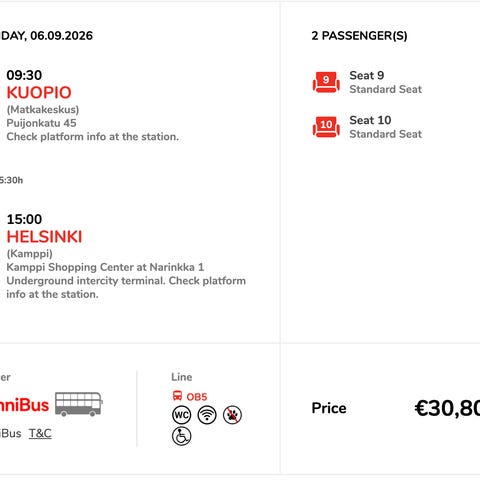Click the €30,80 price amount
The image size is (480, 480).
coord(447,408)
